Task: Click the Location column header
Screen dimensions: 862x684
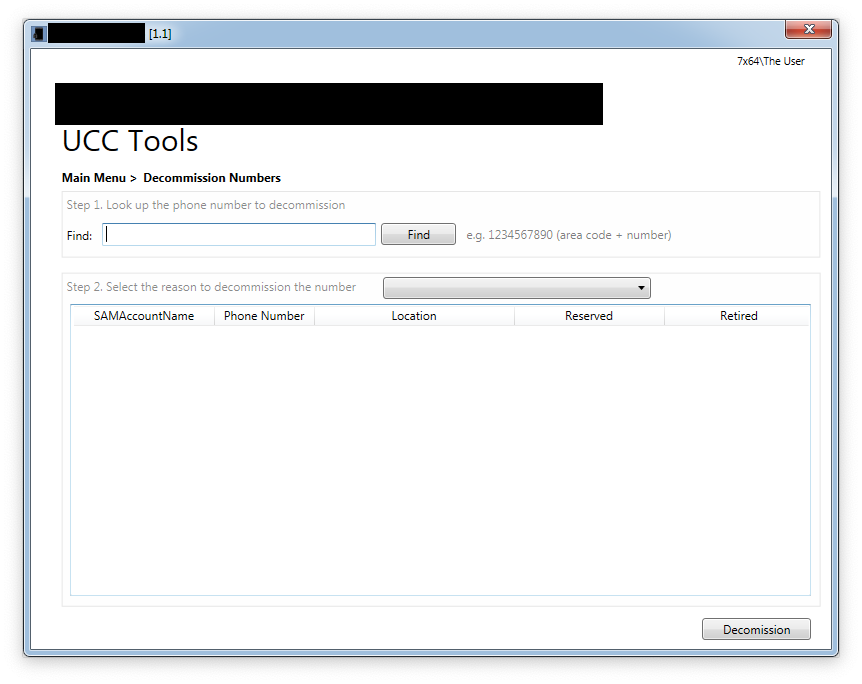Action: click(x=414, y=316)
